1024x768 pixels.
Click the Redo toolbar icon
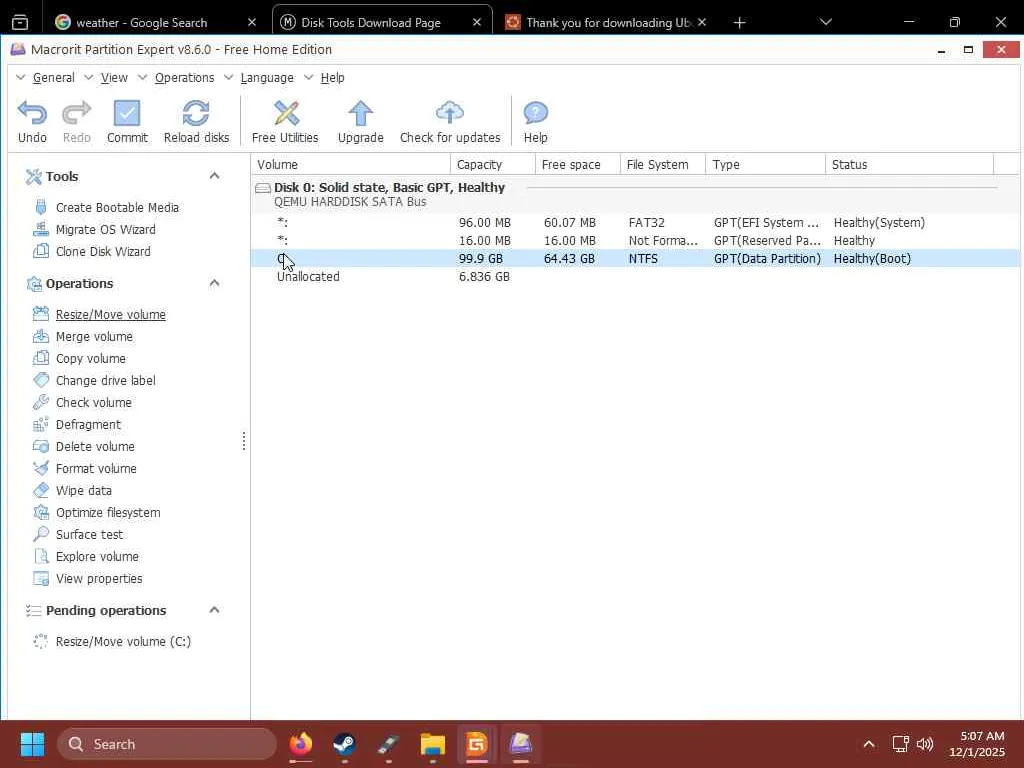point(76,114)
